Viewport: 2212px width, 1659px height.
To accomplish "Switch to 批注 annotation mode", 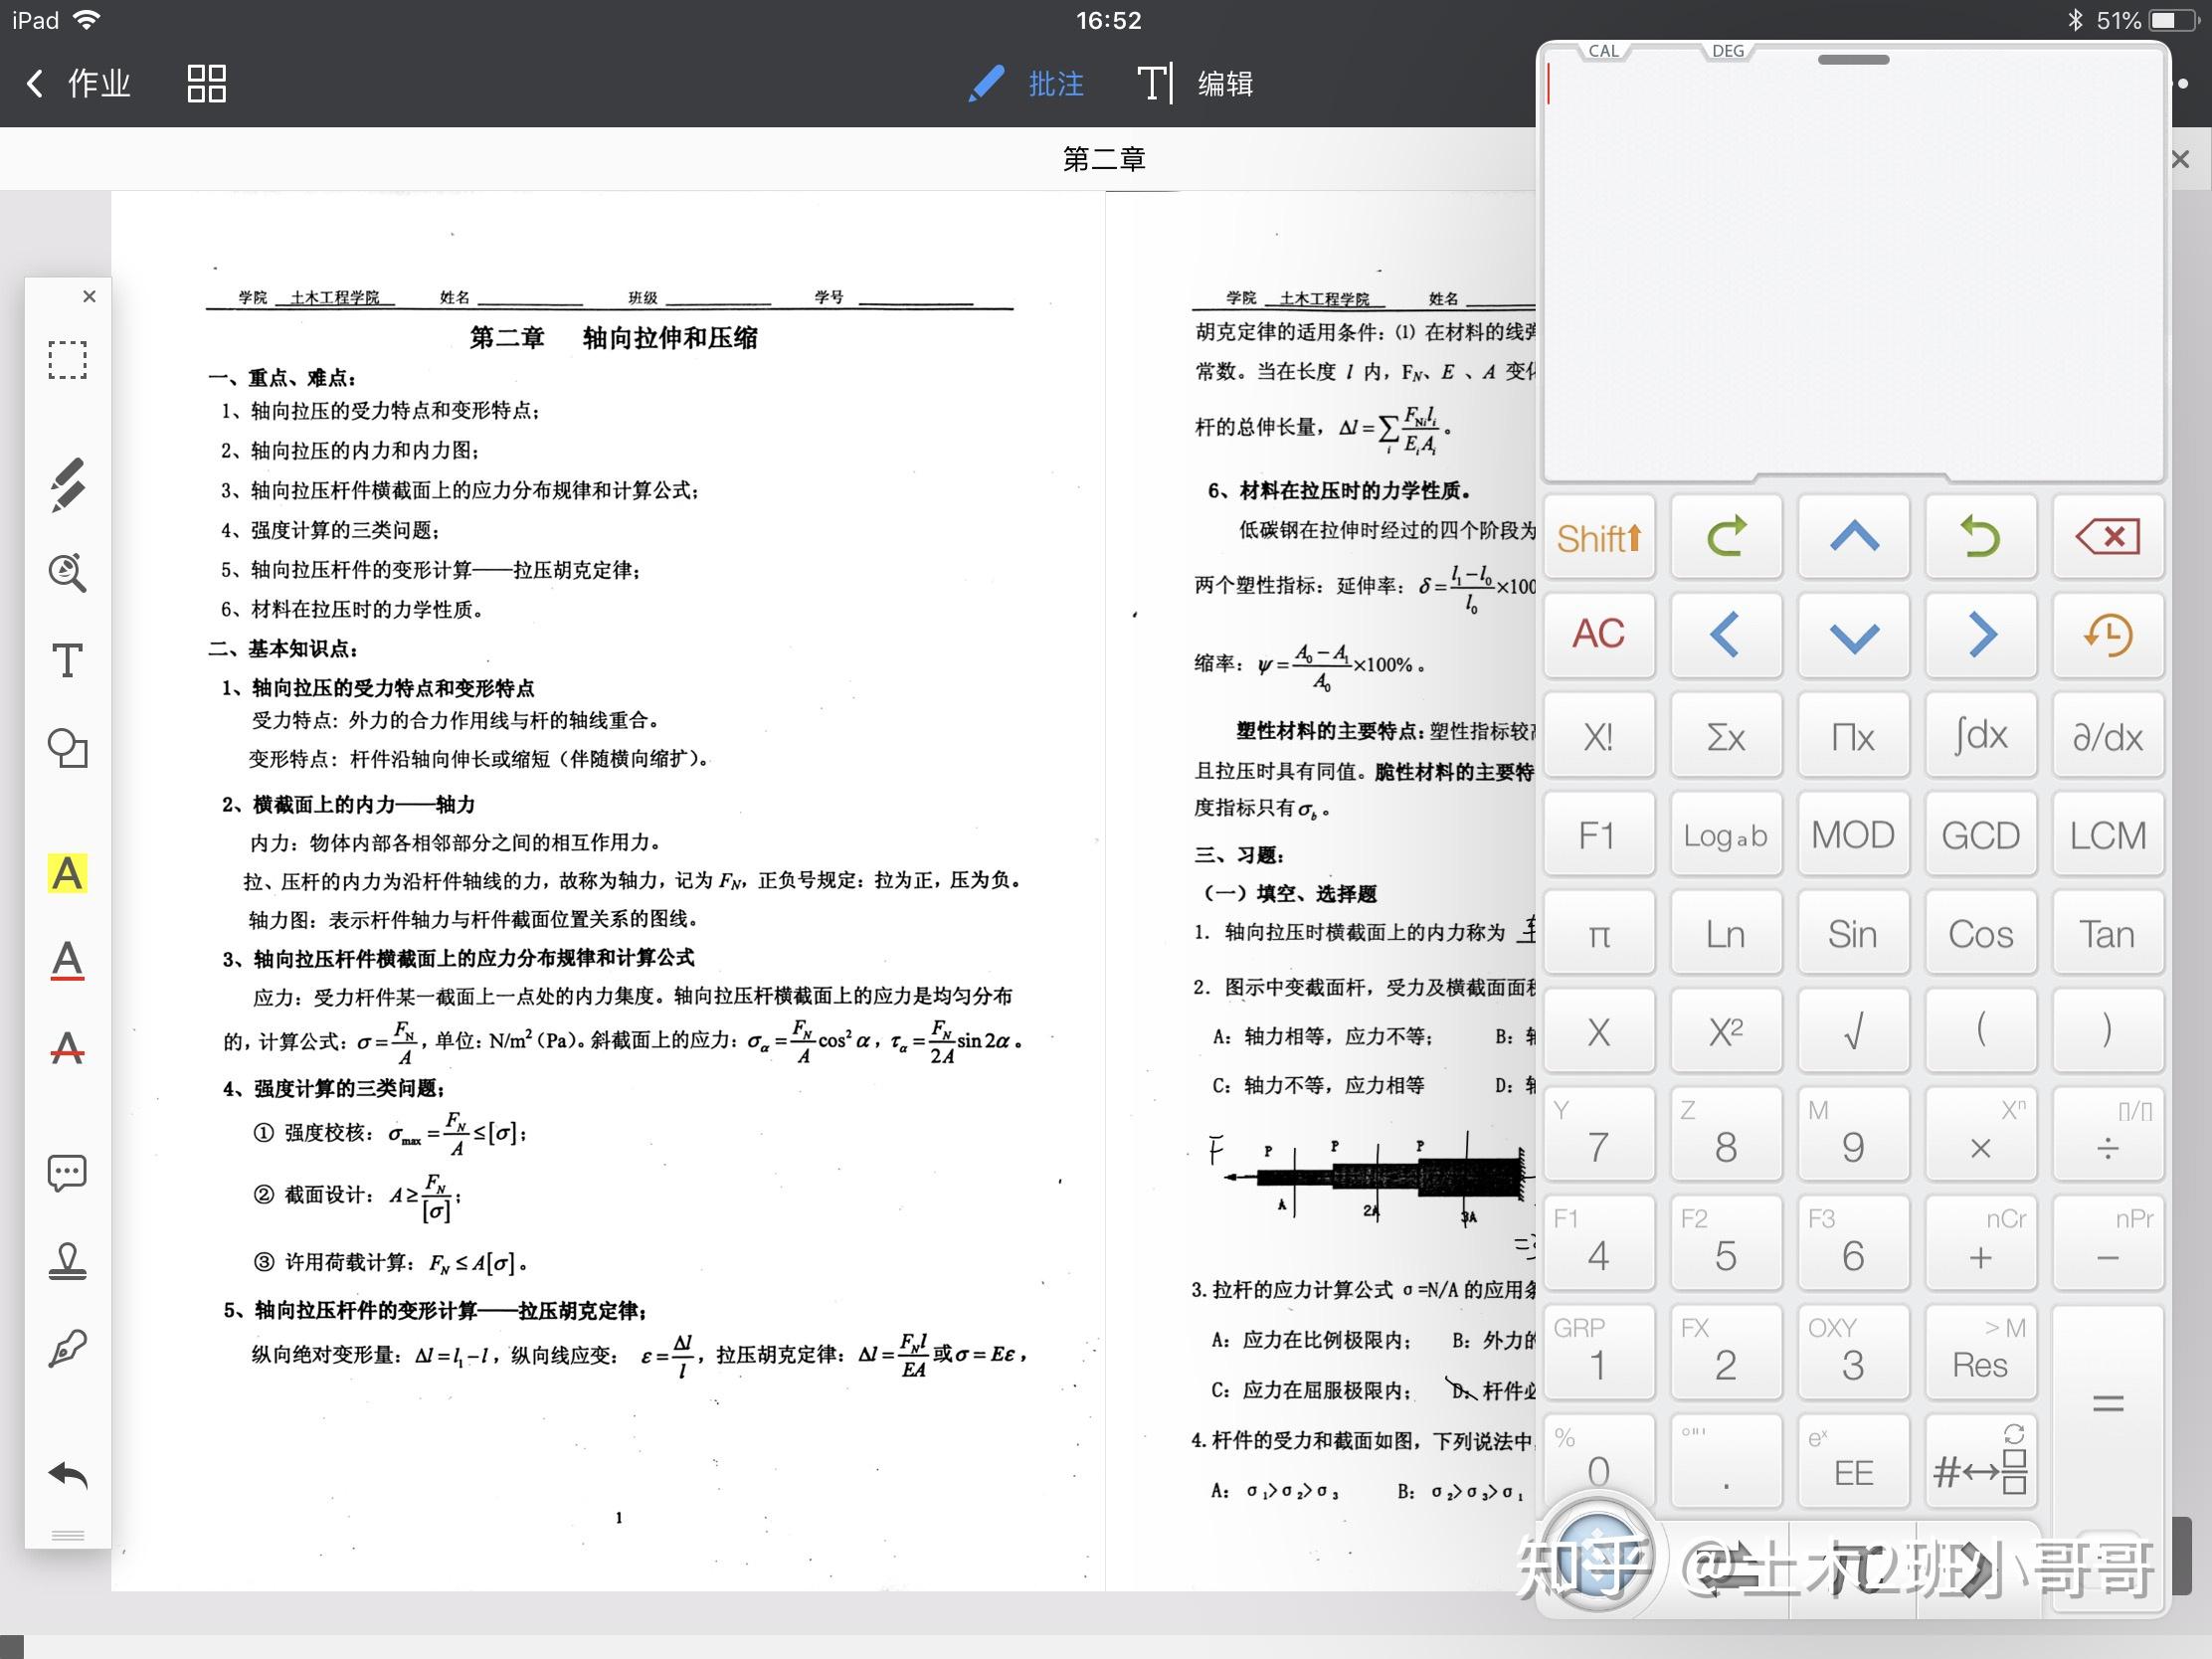I will (1027, 84).
